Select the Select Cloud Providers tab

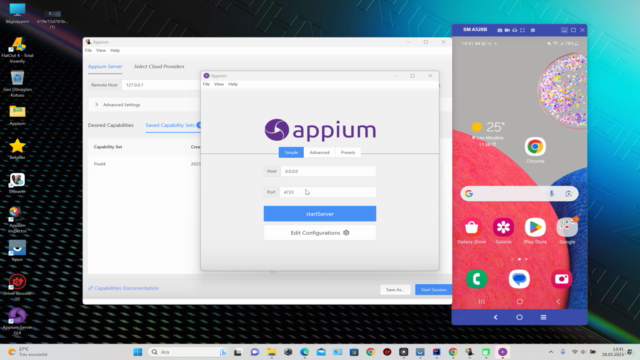point(159,67)
